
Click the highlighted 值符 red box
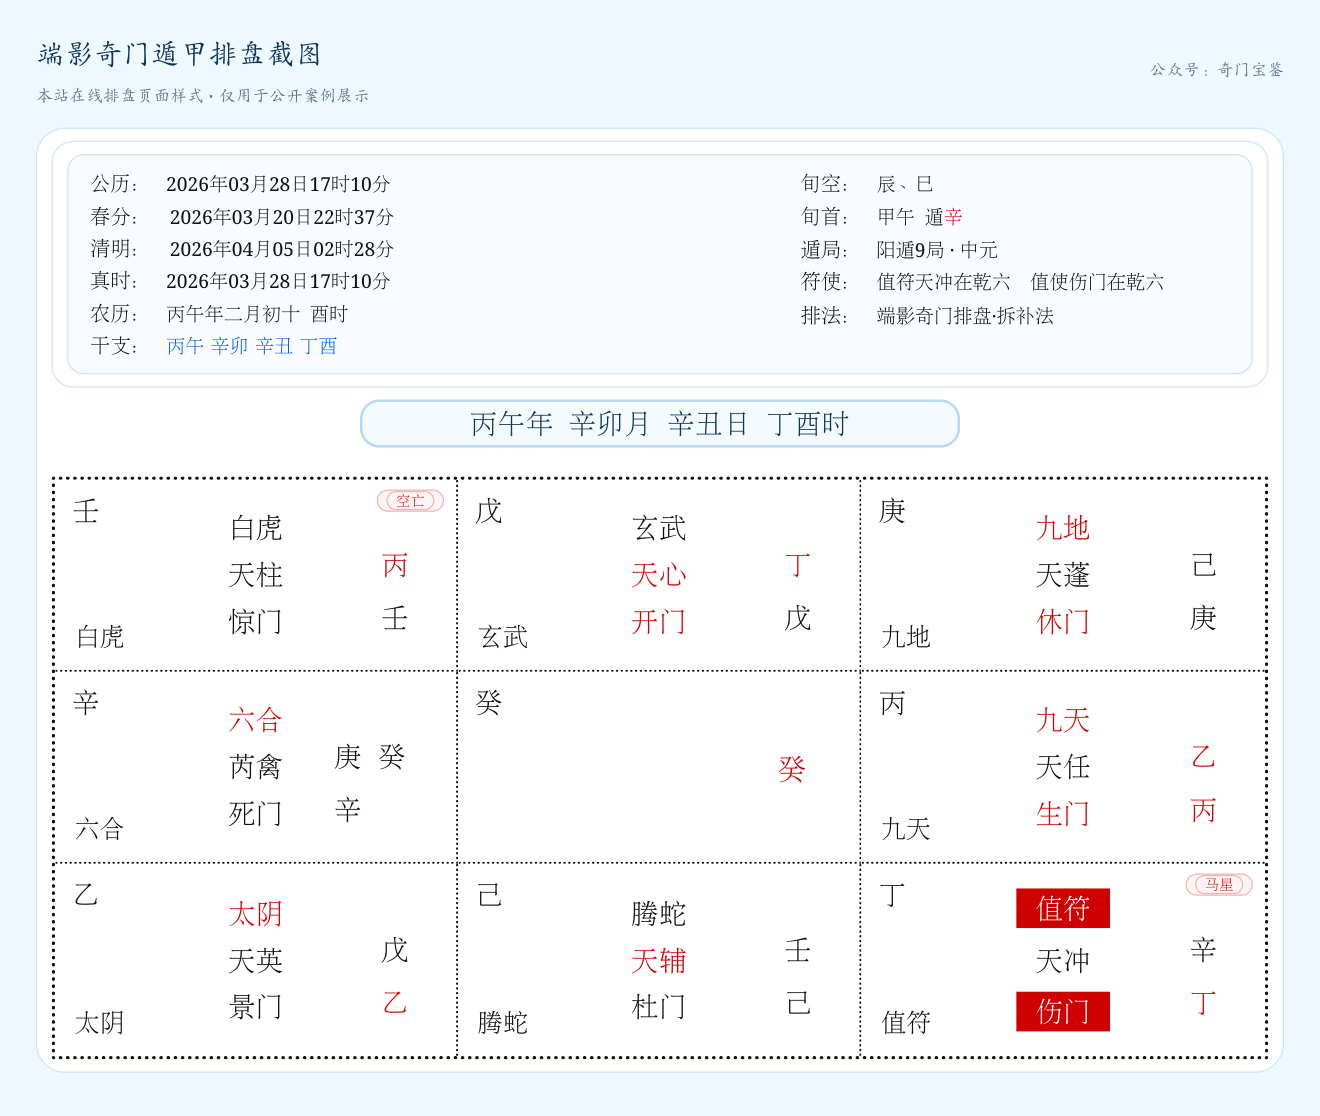point(1063,908)
